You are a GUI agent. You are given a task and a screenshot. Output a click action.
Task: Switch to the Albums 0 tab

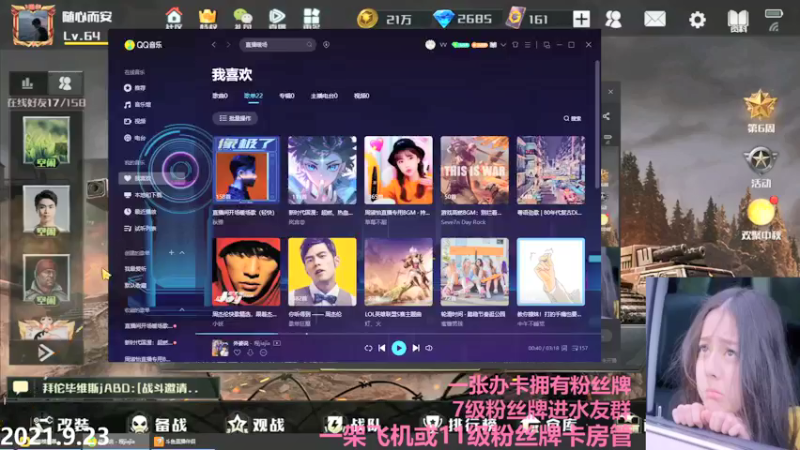click(x=287, y=95)
